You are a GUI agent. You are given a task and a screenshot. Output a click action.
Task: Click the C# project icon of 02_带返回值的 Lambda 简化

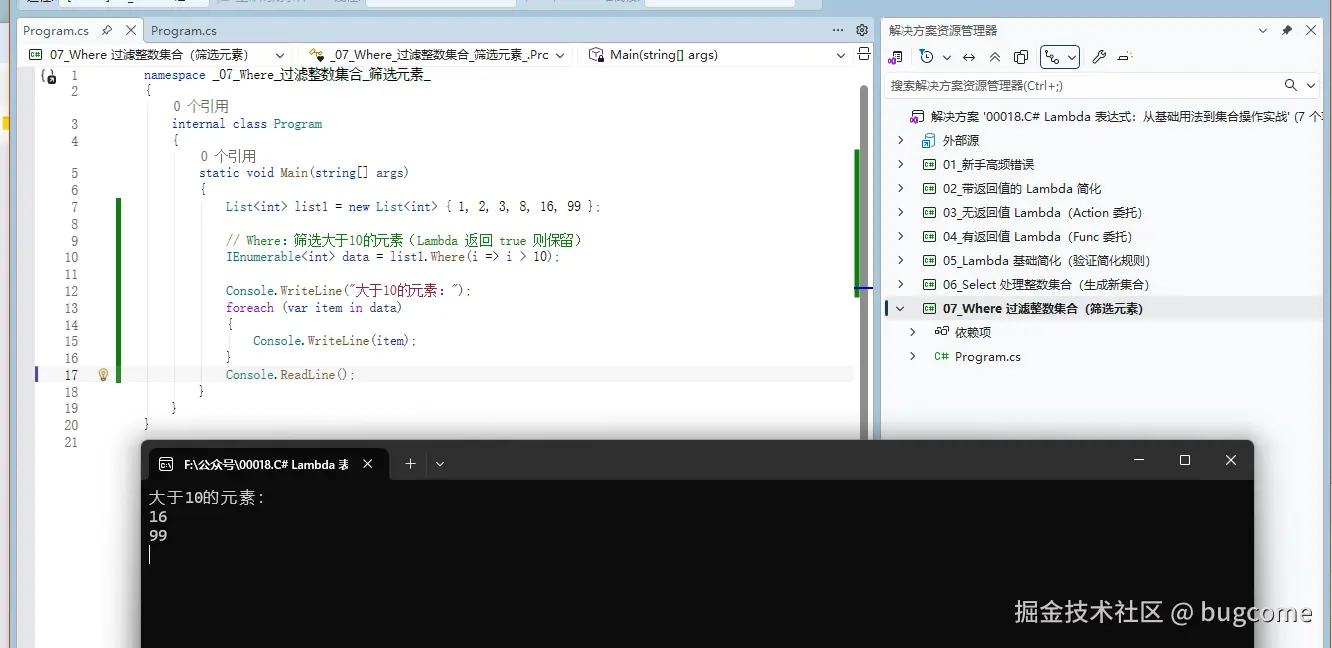(x=929, y=188)
